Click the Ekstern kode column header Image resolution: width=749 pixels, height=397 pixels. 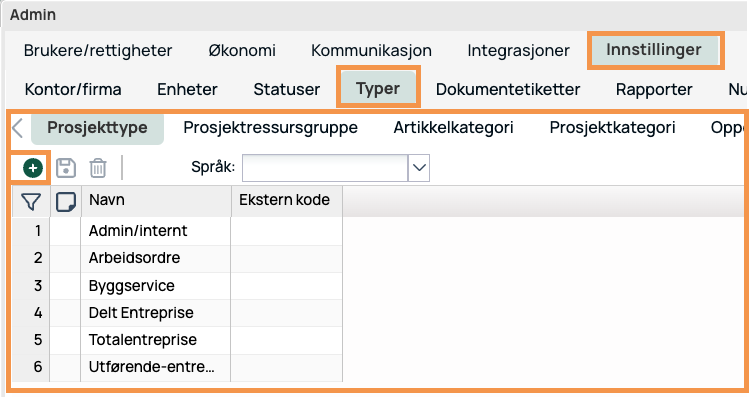[x=287, y=202]
